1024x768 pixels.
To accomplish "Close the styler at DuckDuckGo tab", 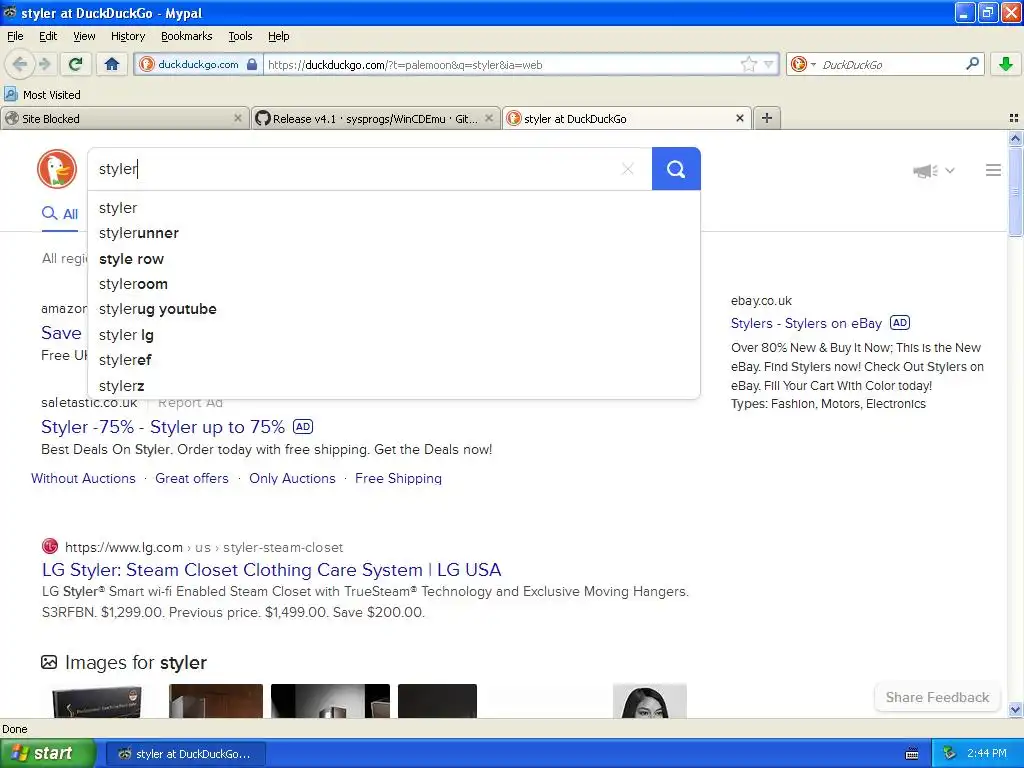I will pyautogui.click(x=740, y=118).
